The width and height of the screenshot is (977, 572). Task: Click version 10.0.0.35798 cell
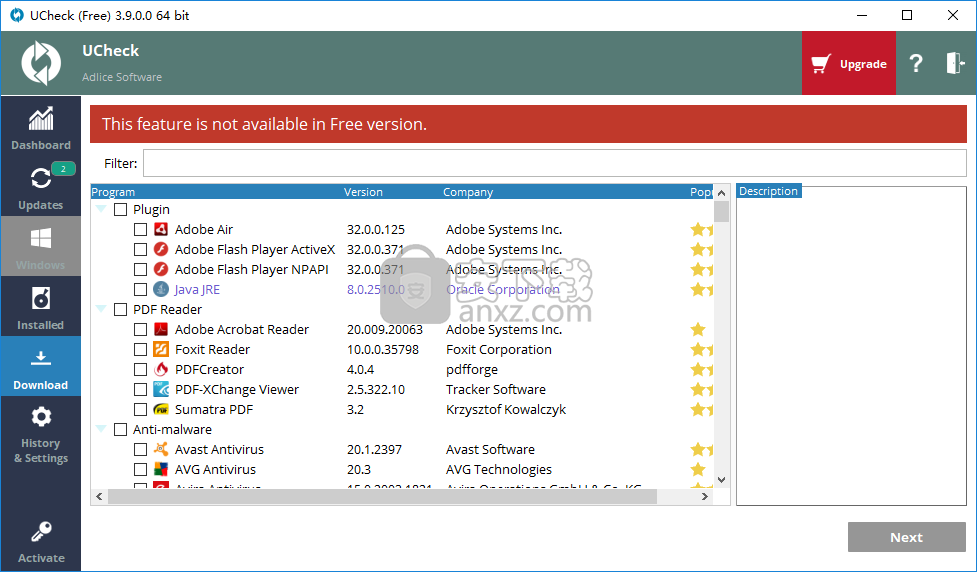(383, 349)
